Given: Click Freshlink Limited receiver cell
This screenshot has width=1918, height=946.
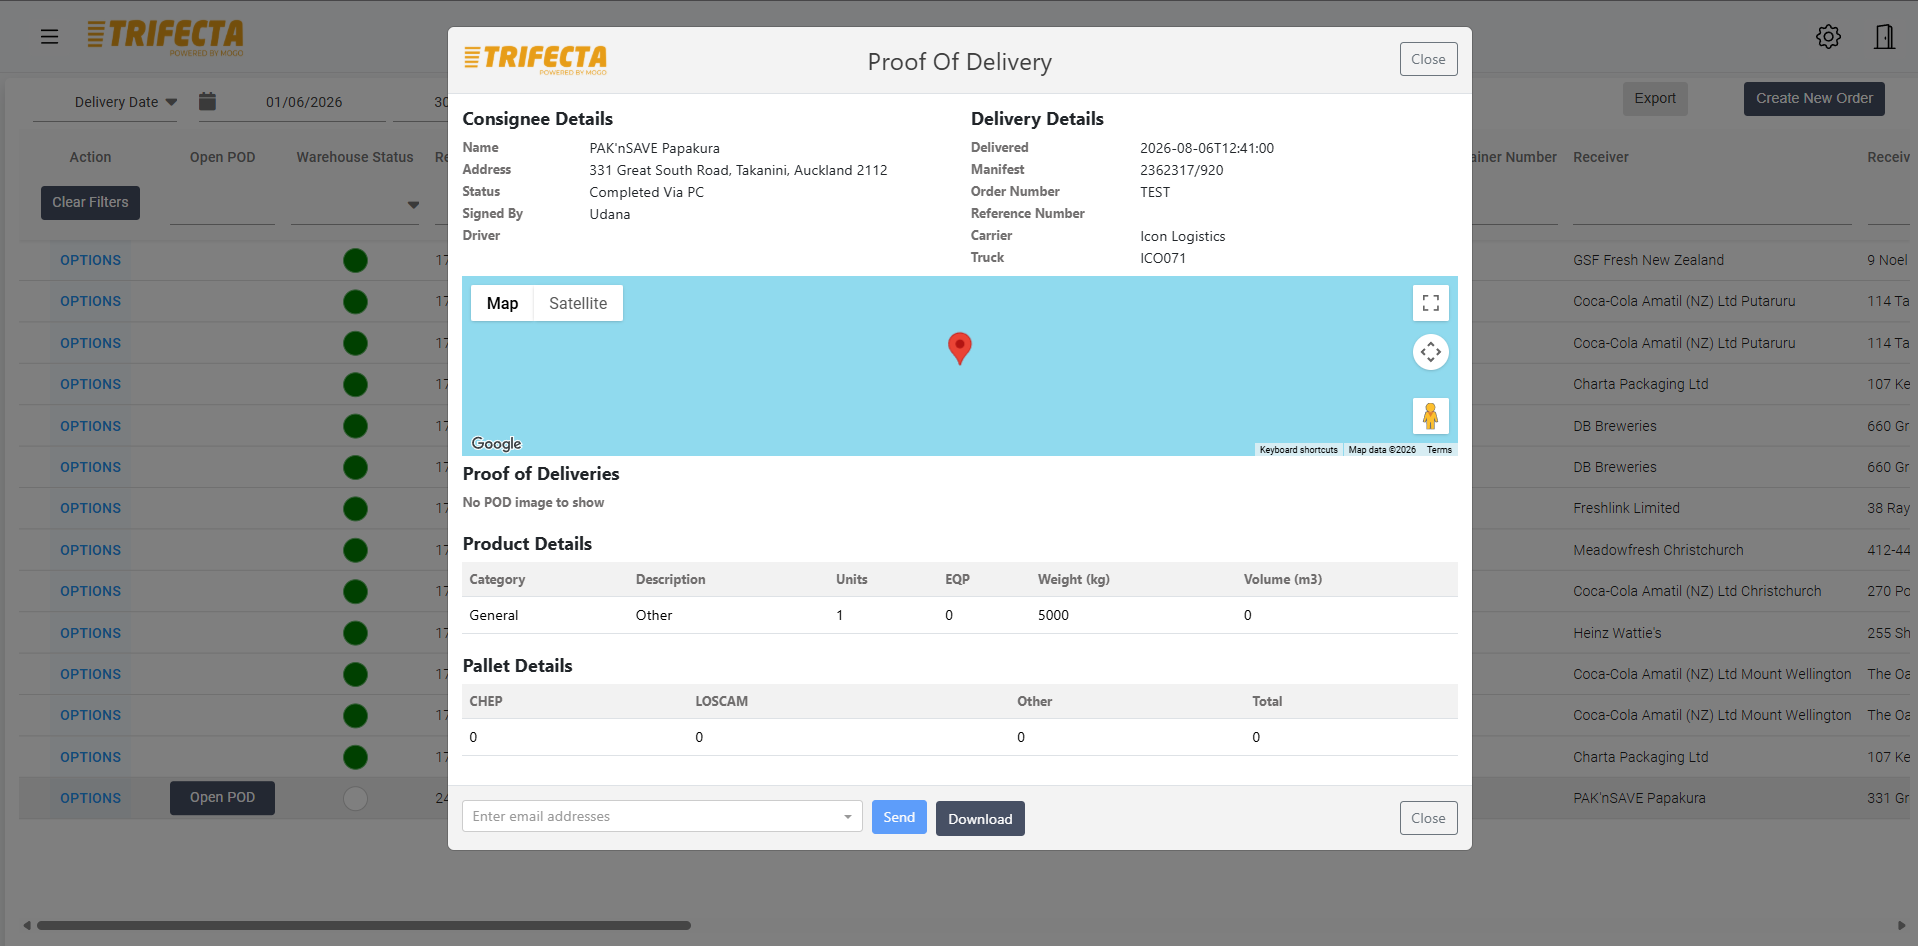Looking at the screenshot, I should [x=1626, y=508].
